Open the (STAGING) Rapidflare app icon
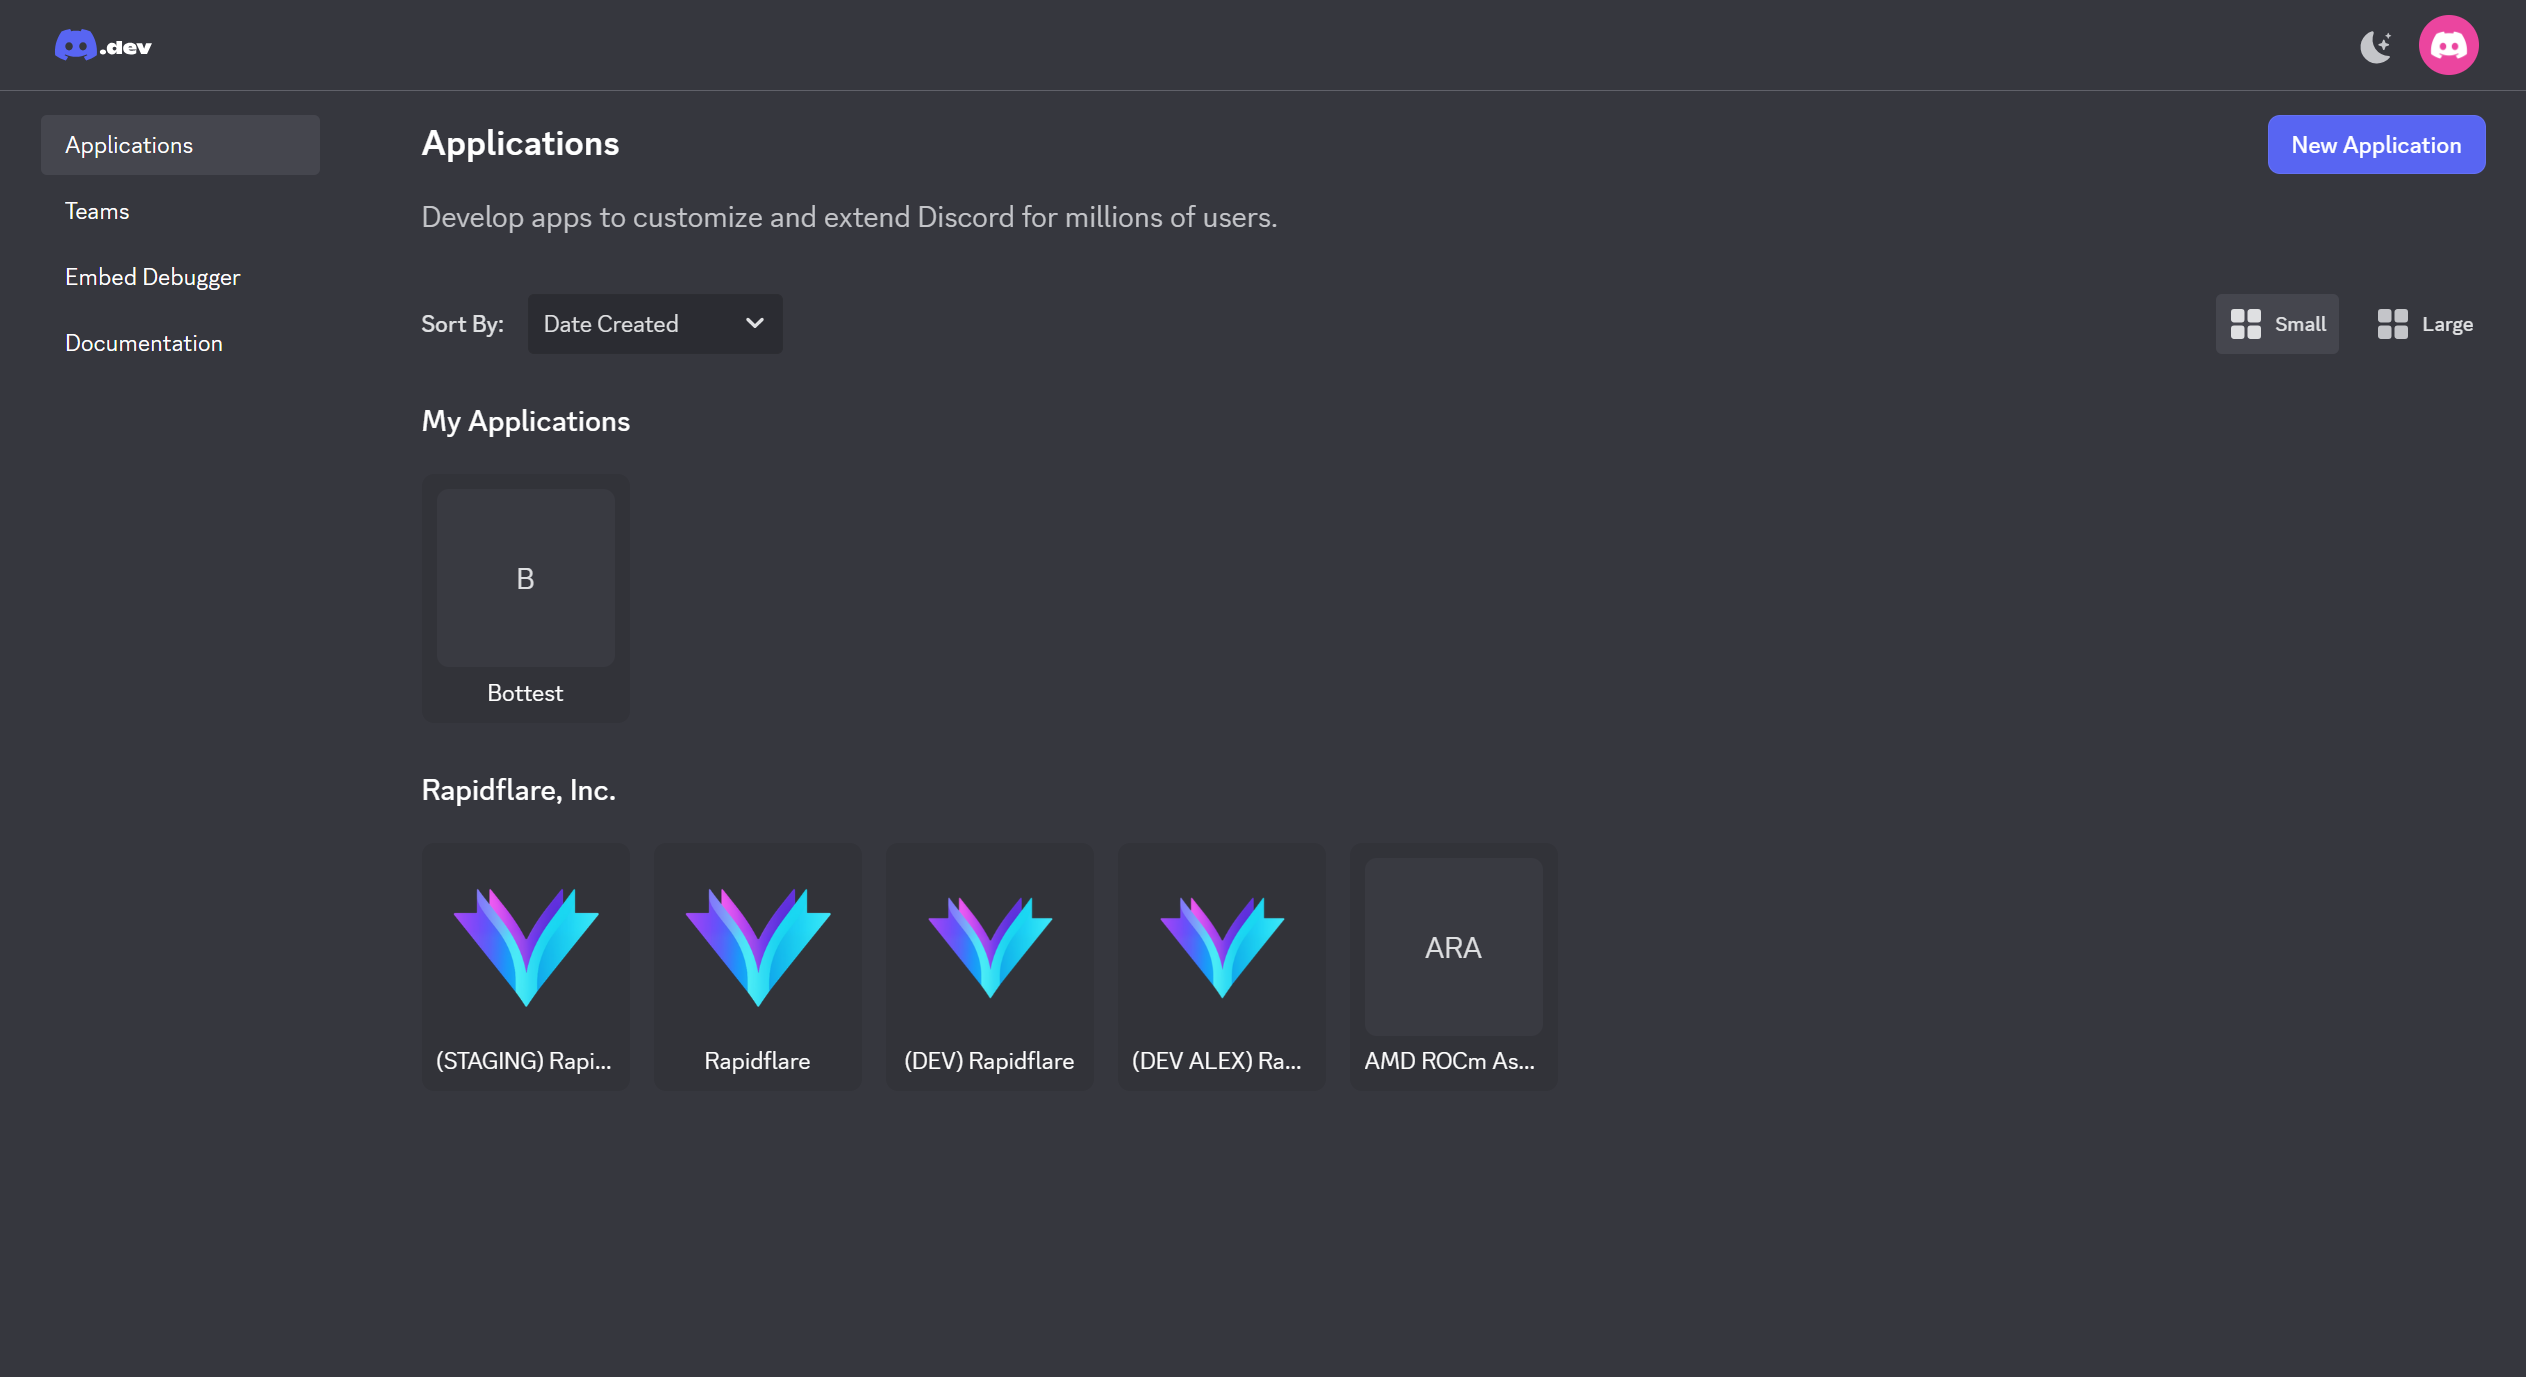Image resolution: width=2526 pixels, height=1377 pixels. point(525,946)
